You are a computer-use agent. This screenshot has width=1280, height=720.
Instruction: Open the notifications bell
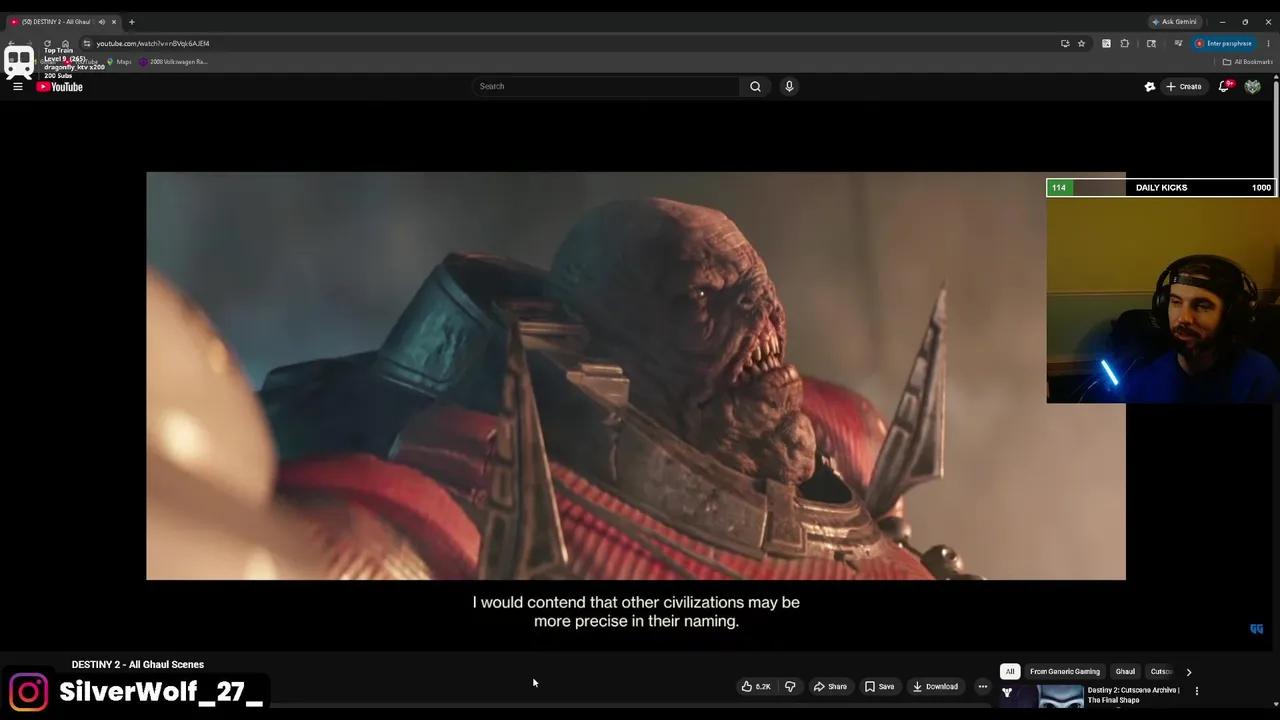[x=1224, y=87]
